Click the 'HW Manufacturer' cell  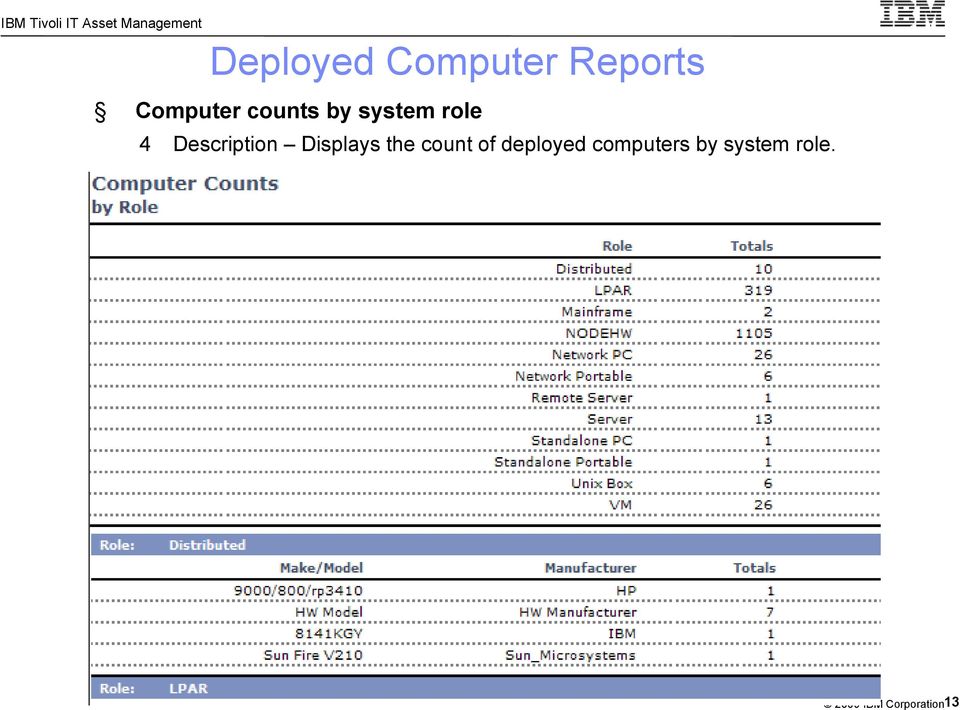coord(578,613)
